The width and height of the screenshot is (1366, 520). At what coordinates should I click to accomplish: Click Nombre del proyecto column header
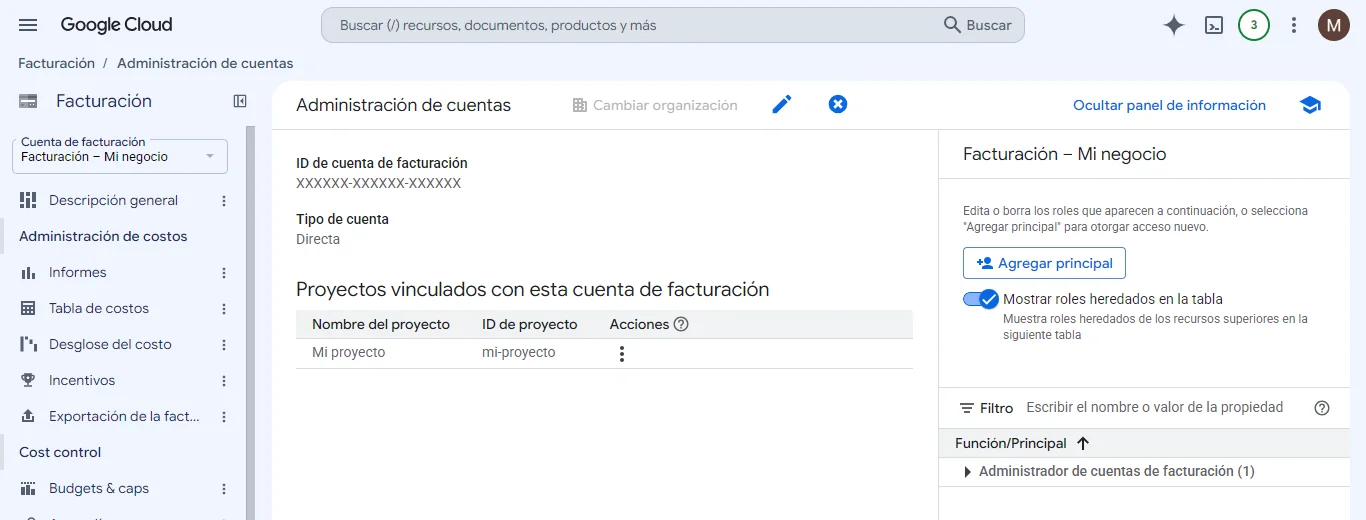381,324
